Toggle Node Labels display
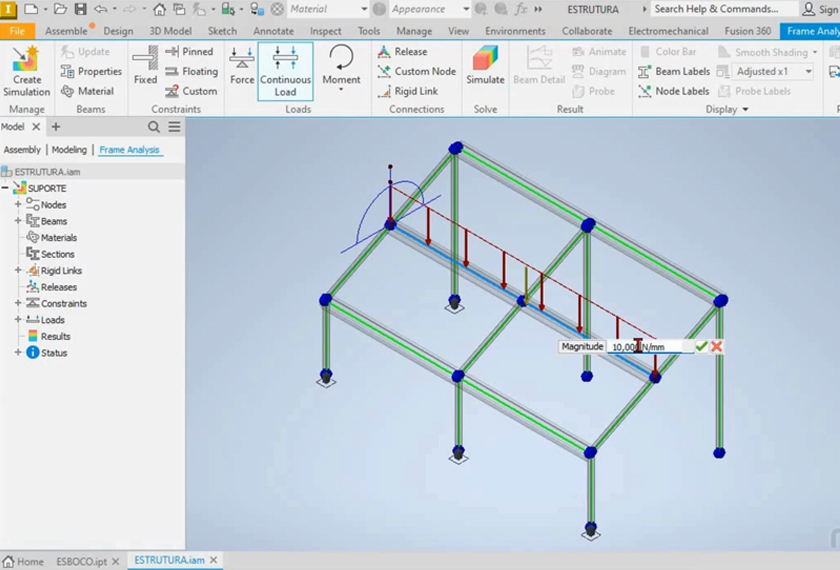 tap(673, 91)
